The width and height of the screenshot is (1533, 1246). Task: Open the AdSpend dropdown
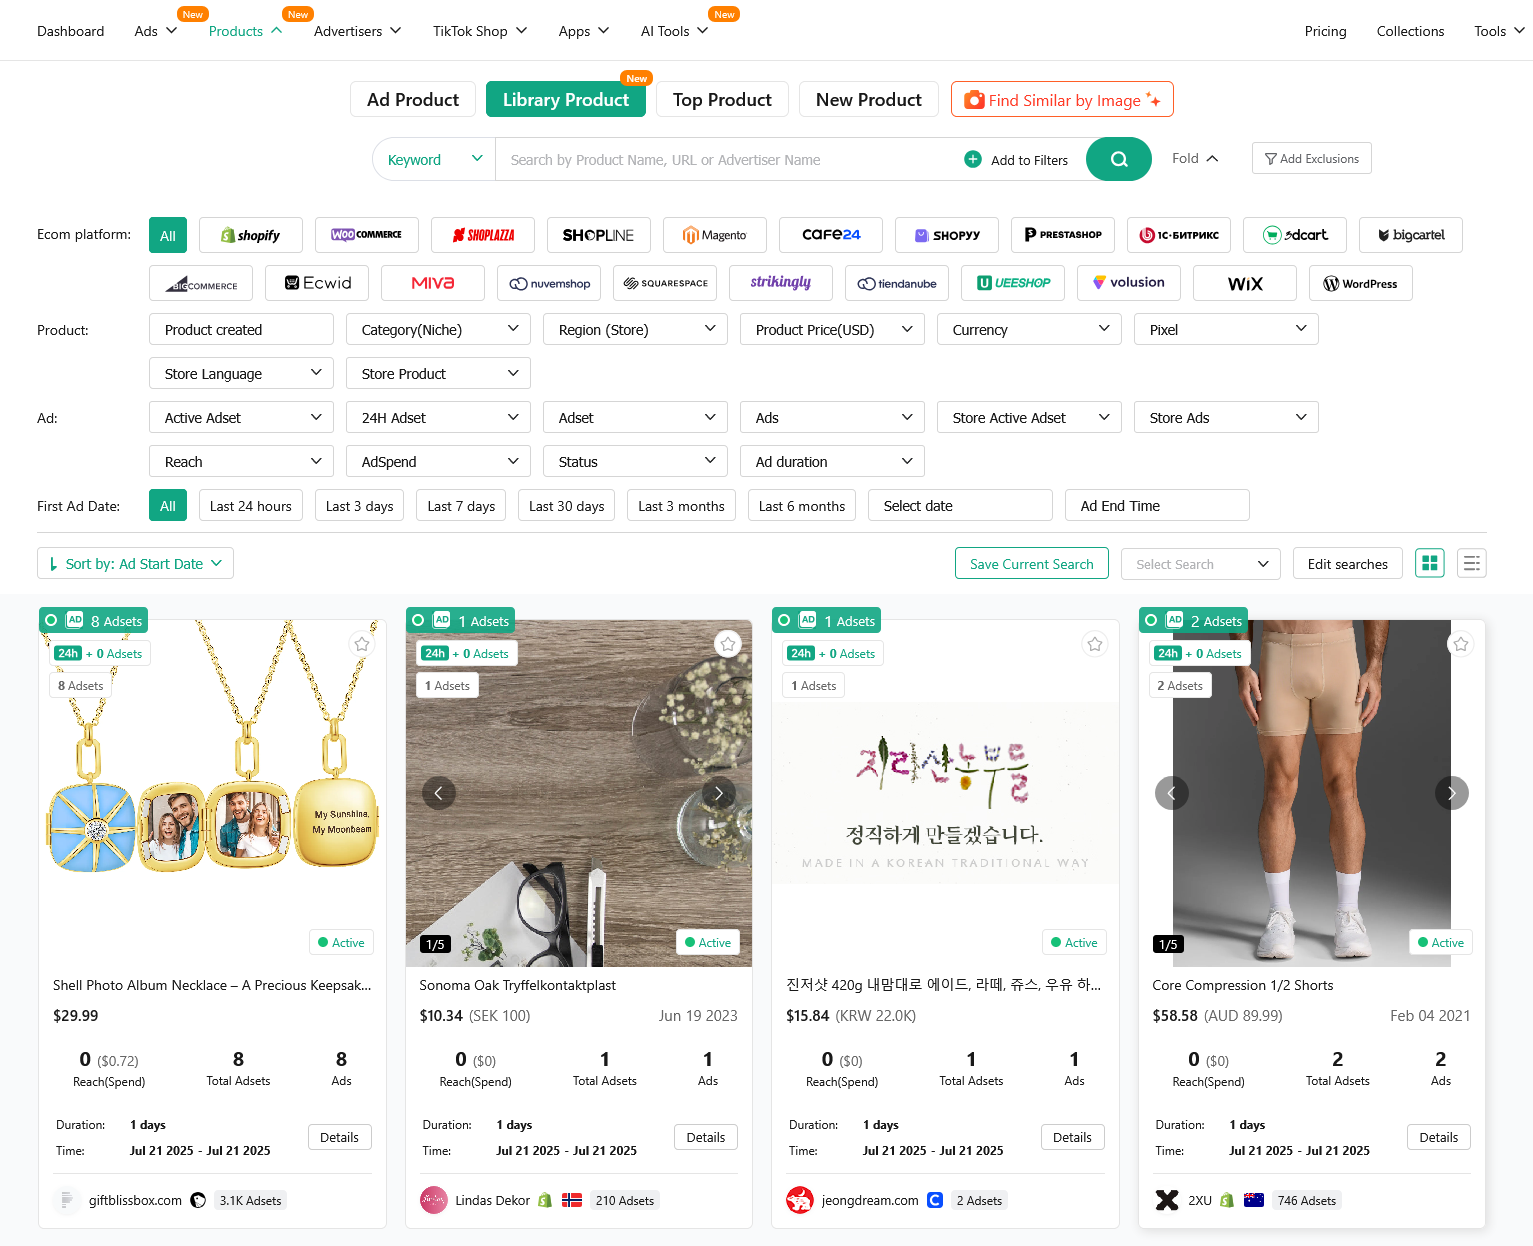point(438,461)
